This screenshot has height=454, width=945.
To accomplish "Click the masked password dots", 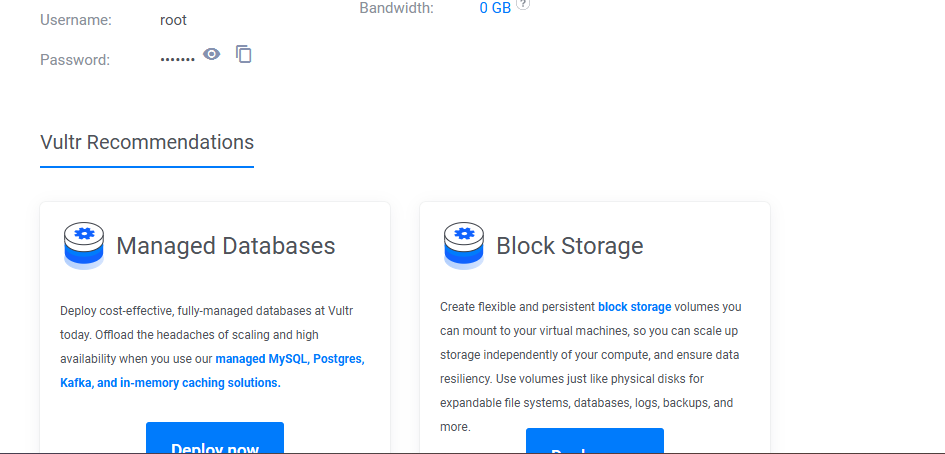I will pyautogui.click(x=178, y=60).
